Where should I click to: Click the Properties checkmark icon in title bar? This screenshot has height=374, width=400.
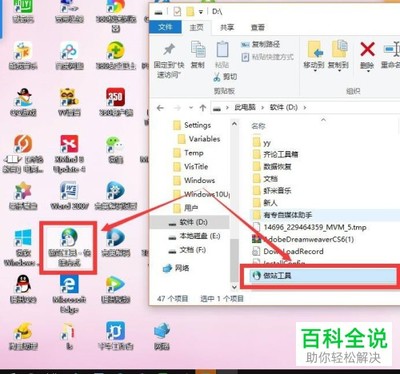[177, 12]
